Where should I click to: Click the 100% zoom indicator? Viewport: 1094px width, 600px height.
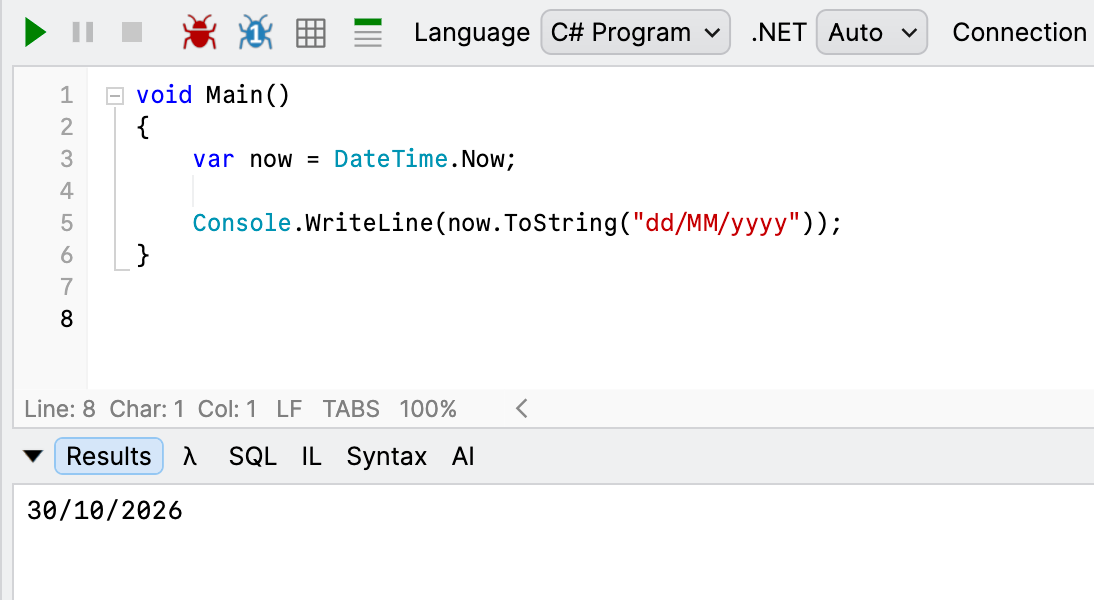428,409
